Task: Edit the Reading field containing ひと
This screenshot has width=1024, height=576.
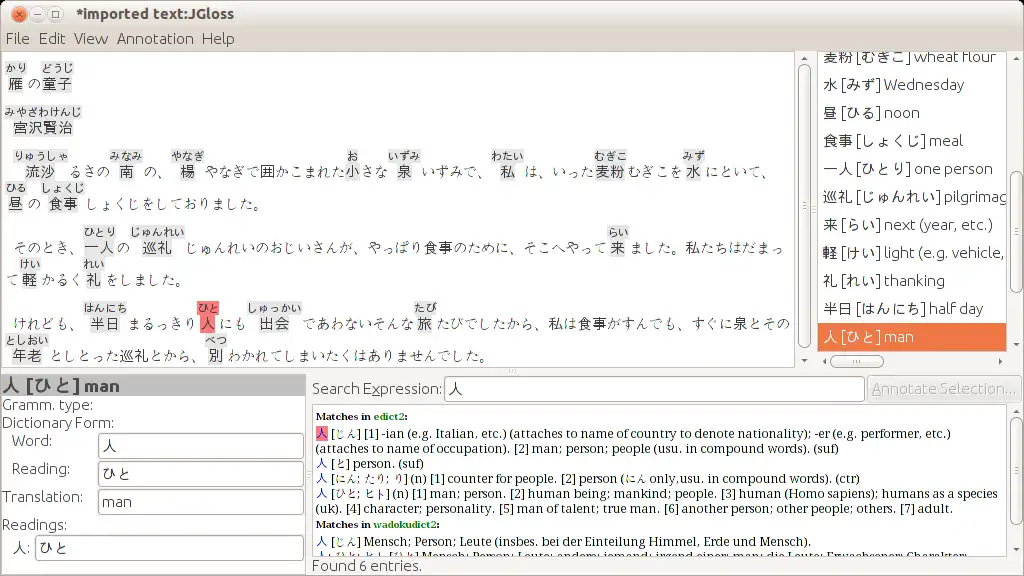Action: click(200, 474)
